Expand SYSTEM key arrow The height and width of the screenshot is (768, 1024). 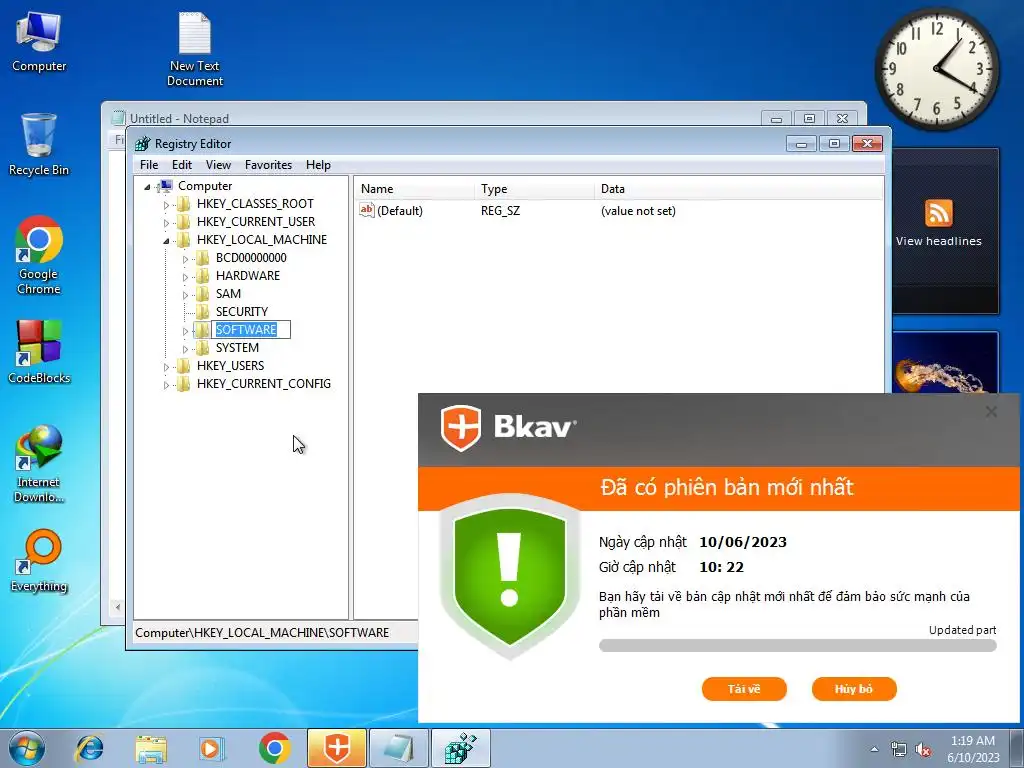[185, 349]
